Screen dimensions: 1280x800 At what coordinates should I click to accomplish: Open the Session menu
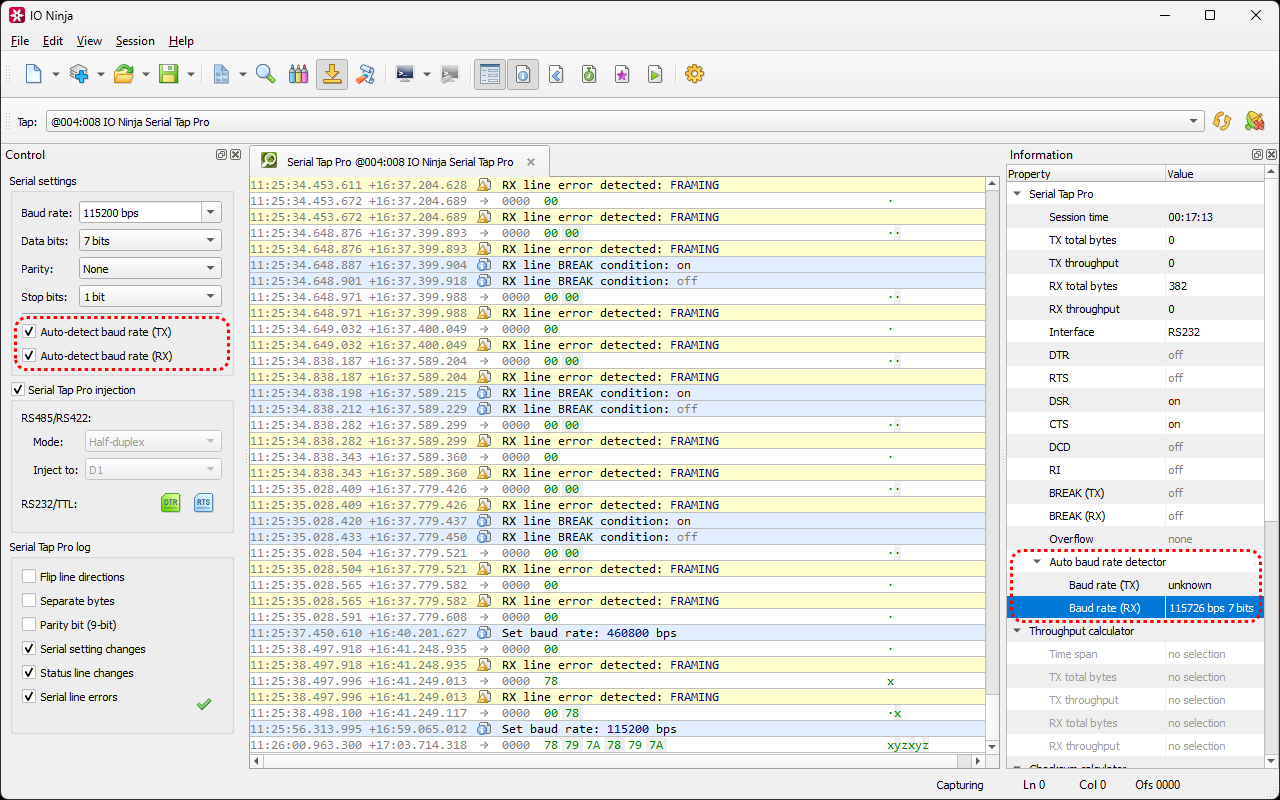[x=135, y=41]
